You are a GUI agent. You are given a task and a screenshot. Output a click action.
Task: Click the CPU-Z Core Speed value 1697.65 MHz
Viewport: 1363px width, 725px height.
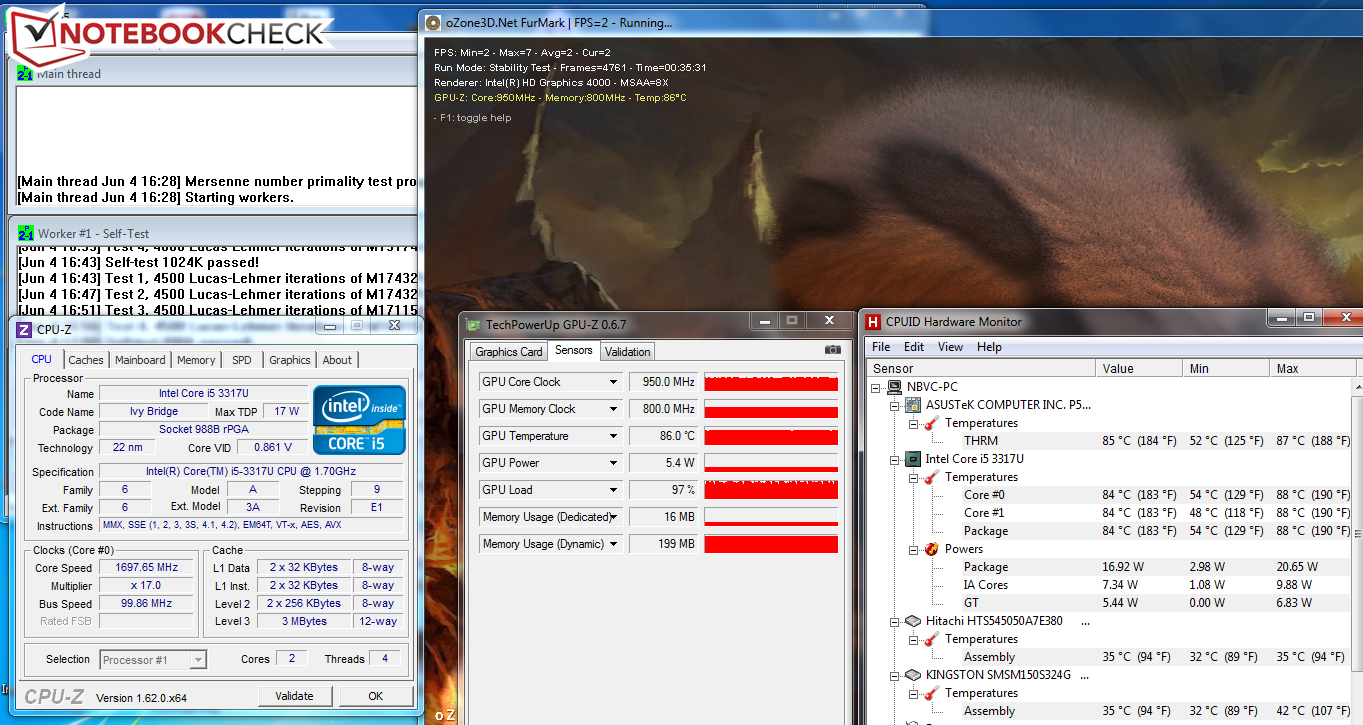146,568
